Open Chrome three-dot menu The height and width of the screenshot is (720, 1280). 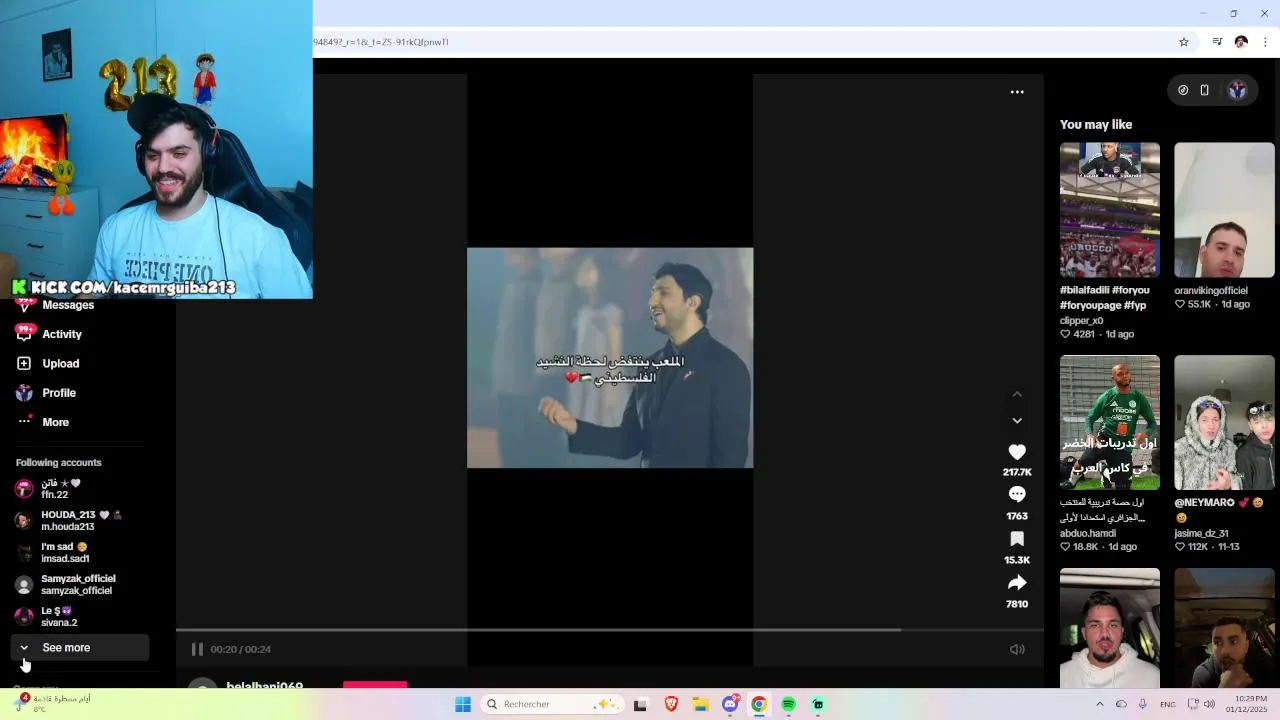click(1265, 42)
